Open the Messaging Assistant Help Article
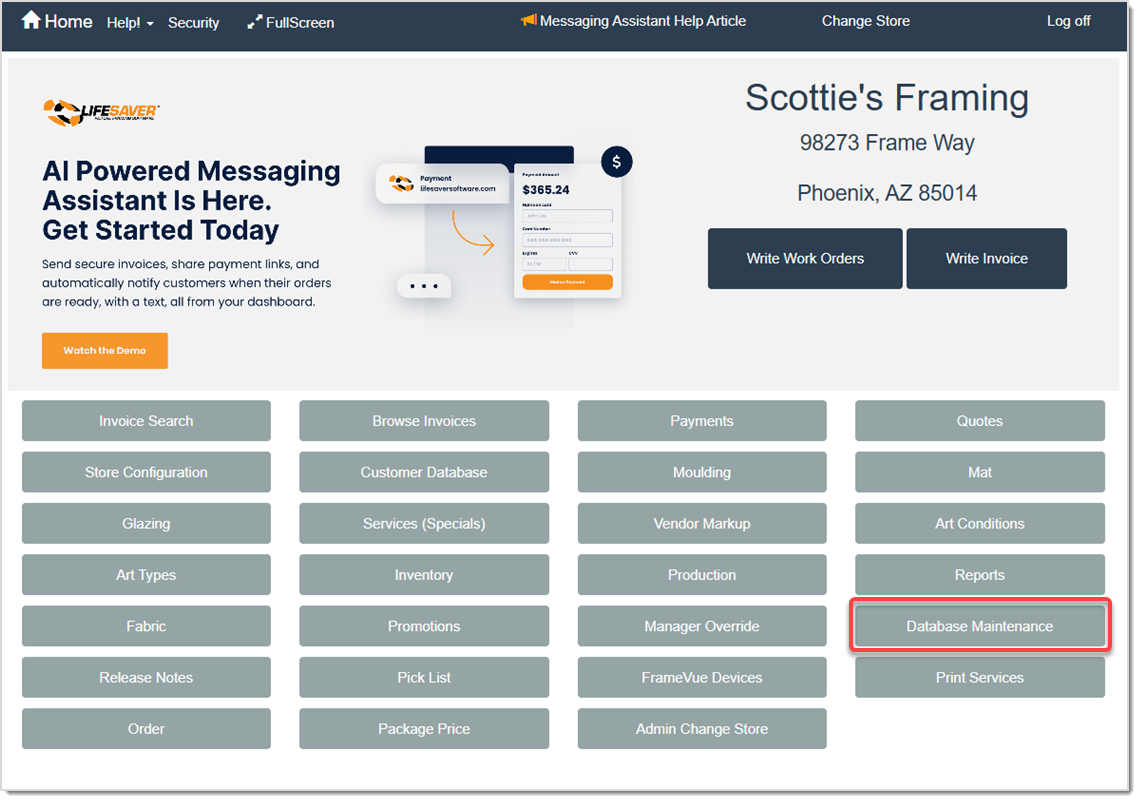Screen dimensions: 1139x801 [x=643, y=20]
